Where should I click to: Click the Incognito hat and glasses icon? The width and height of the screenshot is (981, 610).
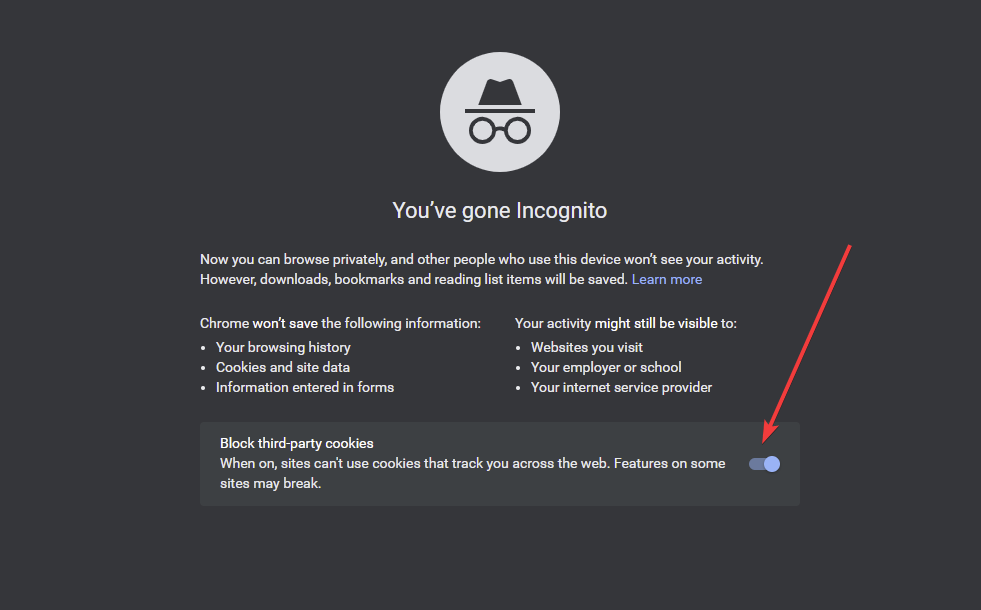point(500,112)
